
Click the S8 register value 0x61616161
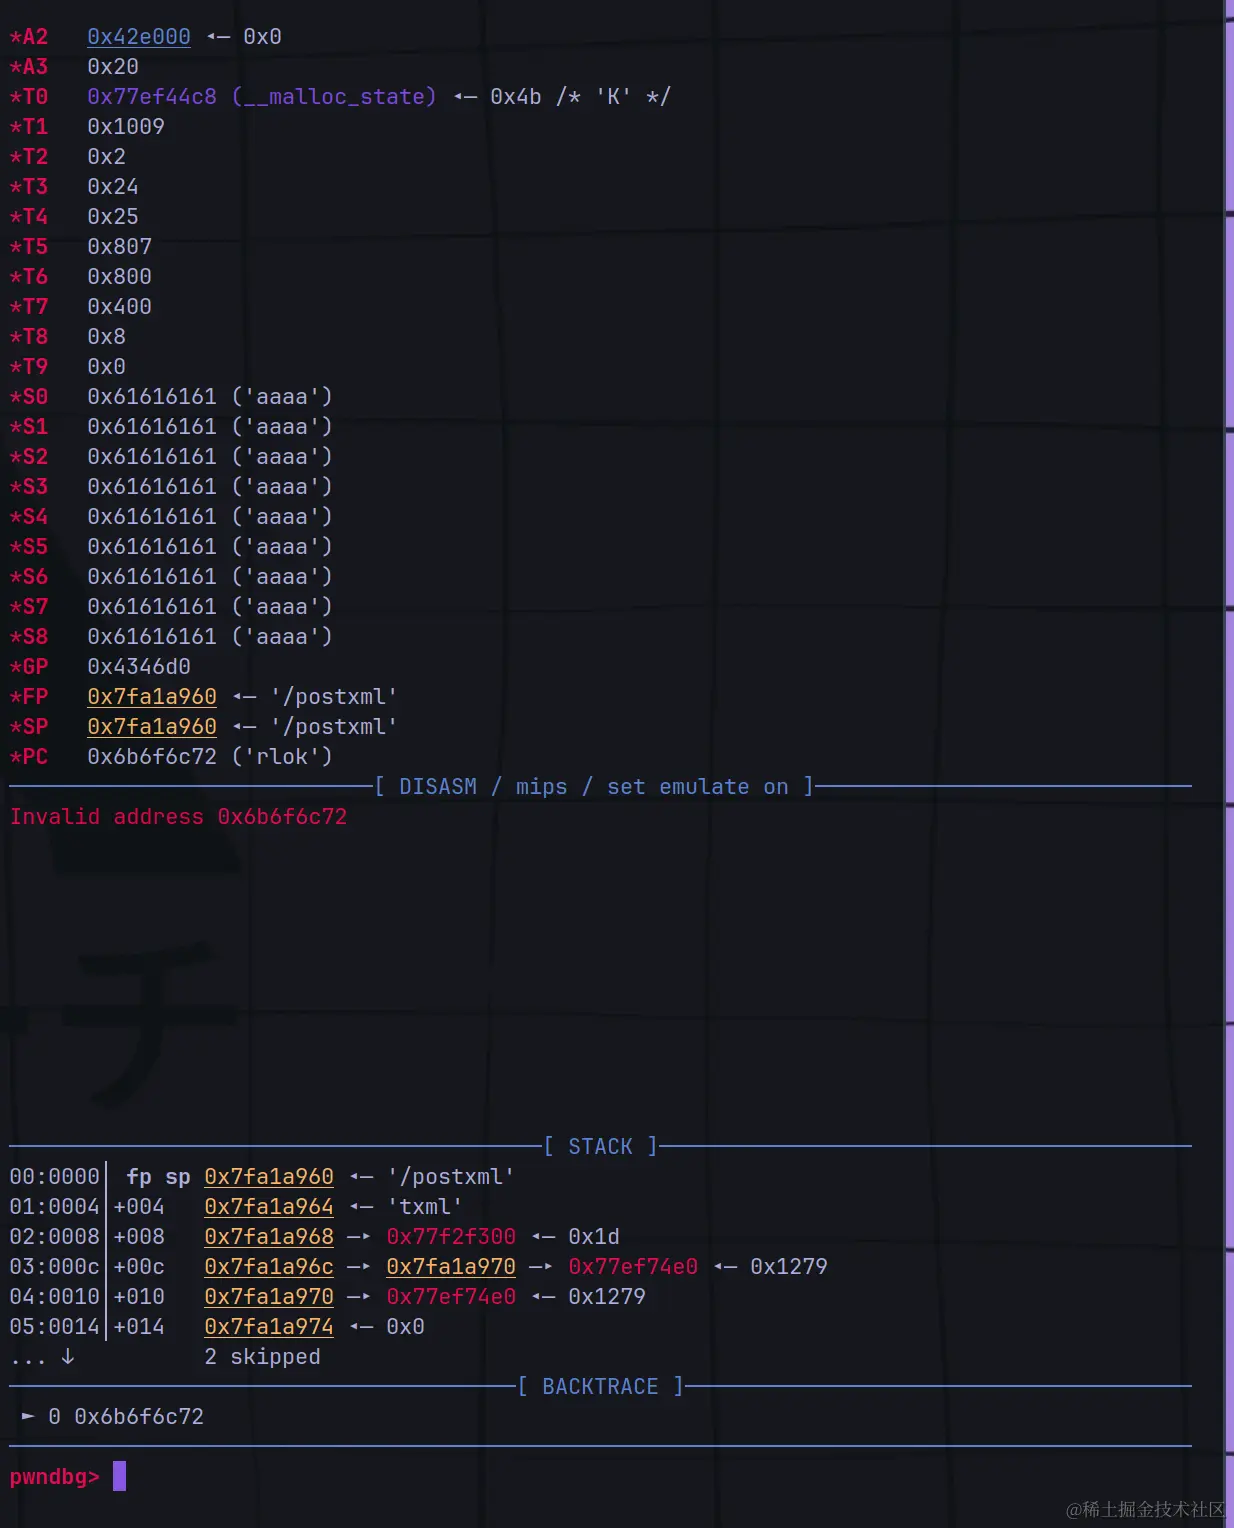[x=152, y=637]
